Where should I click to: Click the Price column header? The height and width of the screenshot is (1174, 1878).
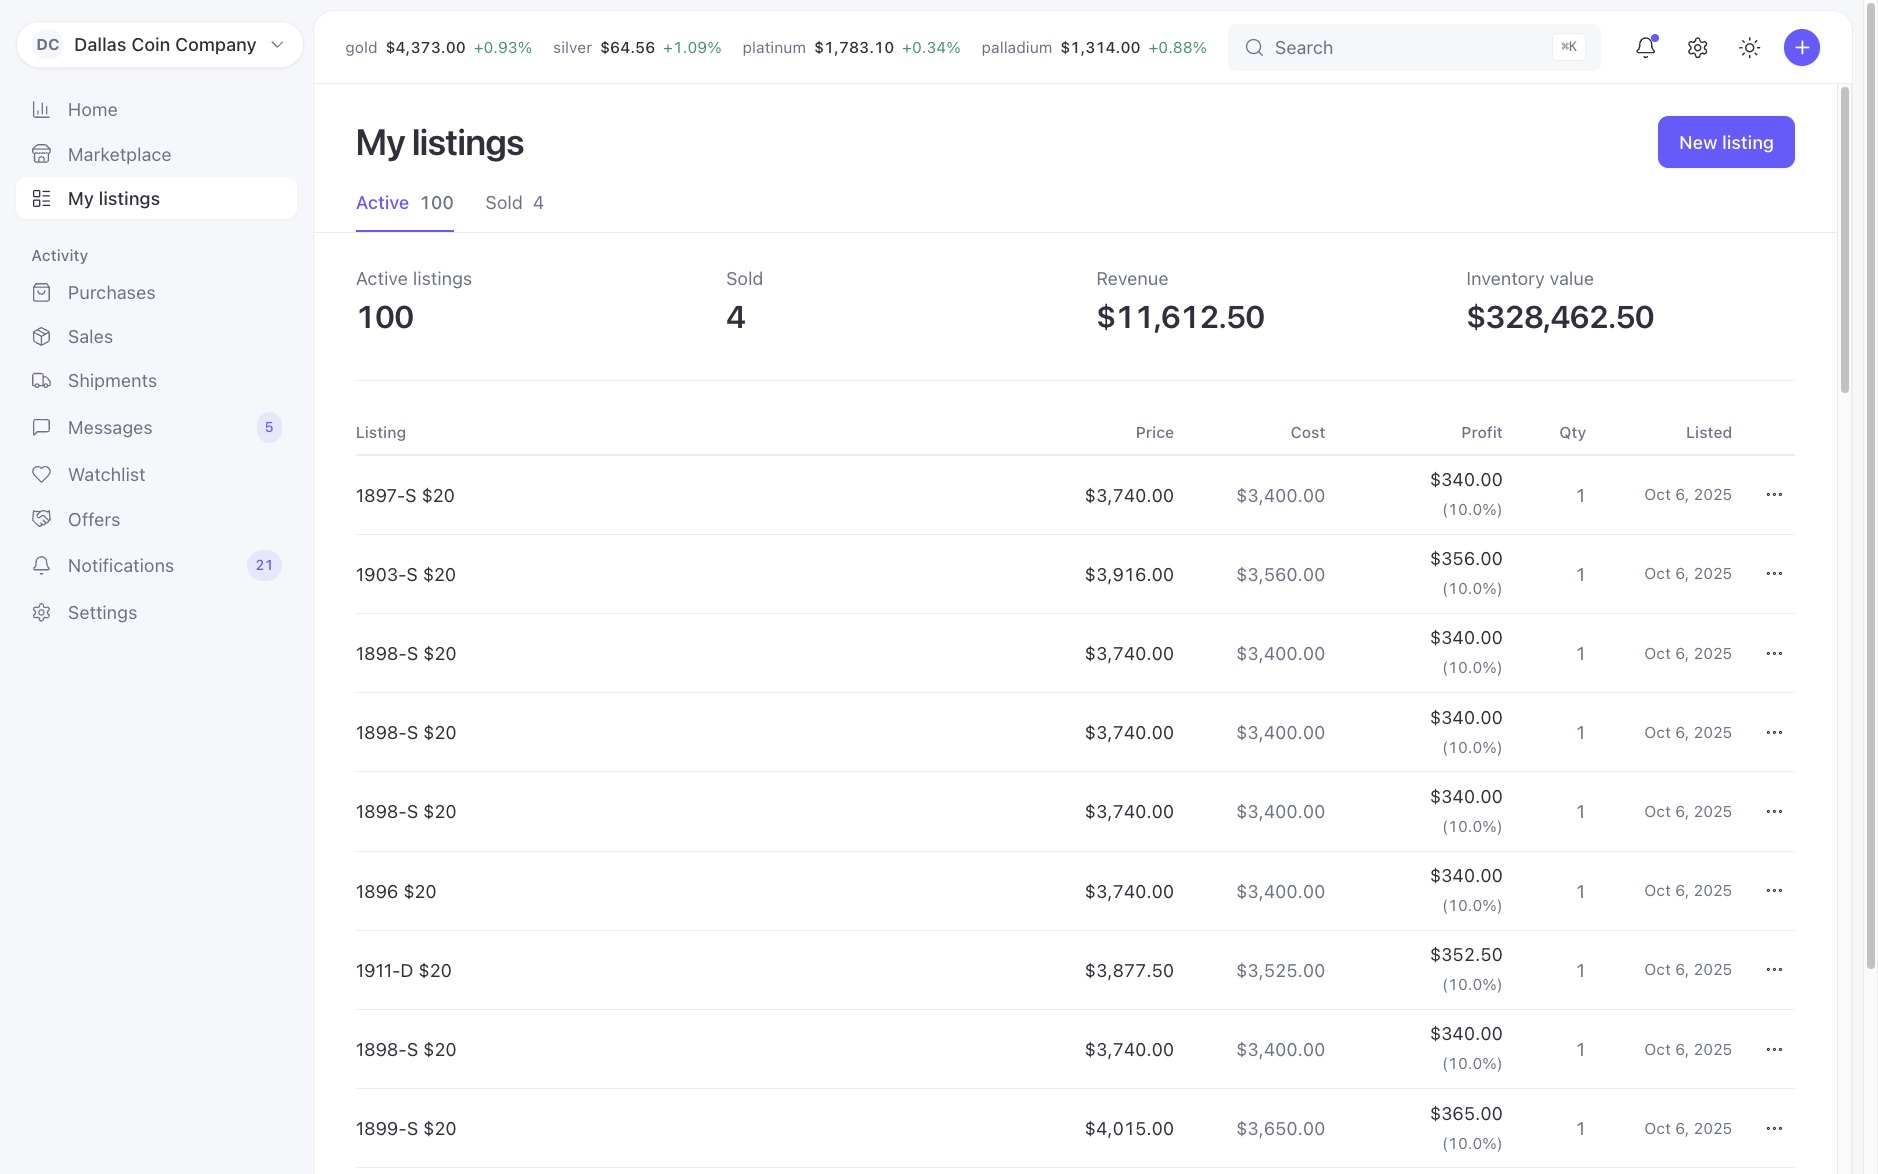tap(1154, 432)
